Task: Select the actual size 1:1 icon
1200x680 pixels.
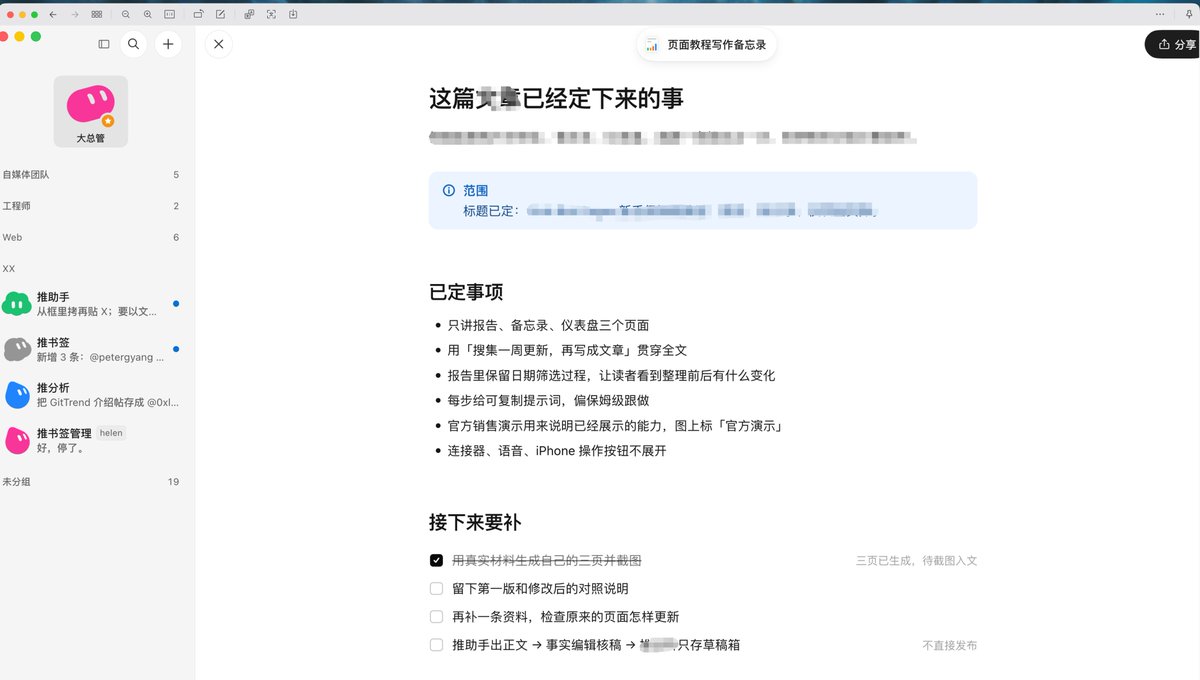Action: 170,15
